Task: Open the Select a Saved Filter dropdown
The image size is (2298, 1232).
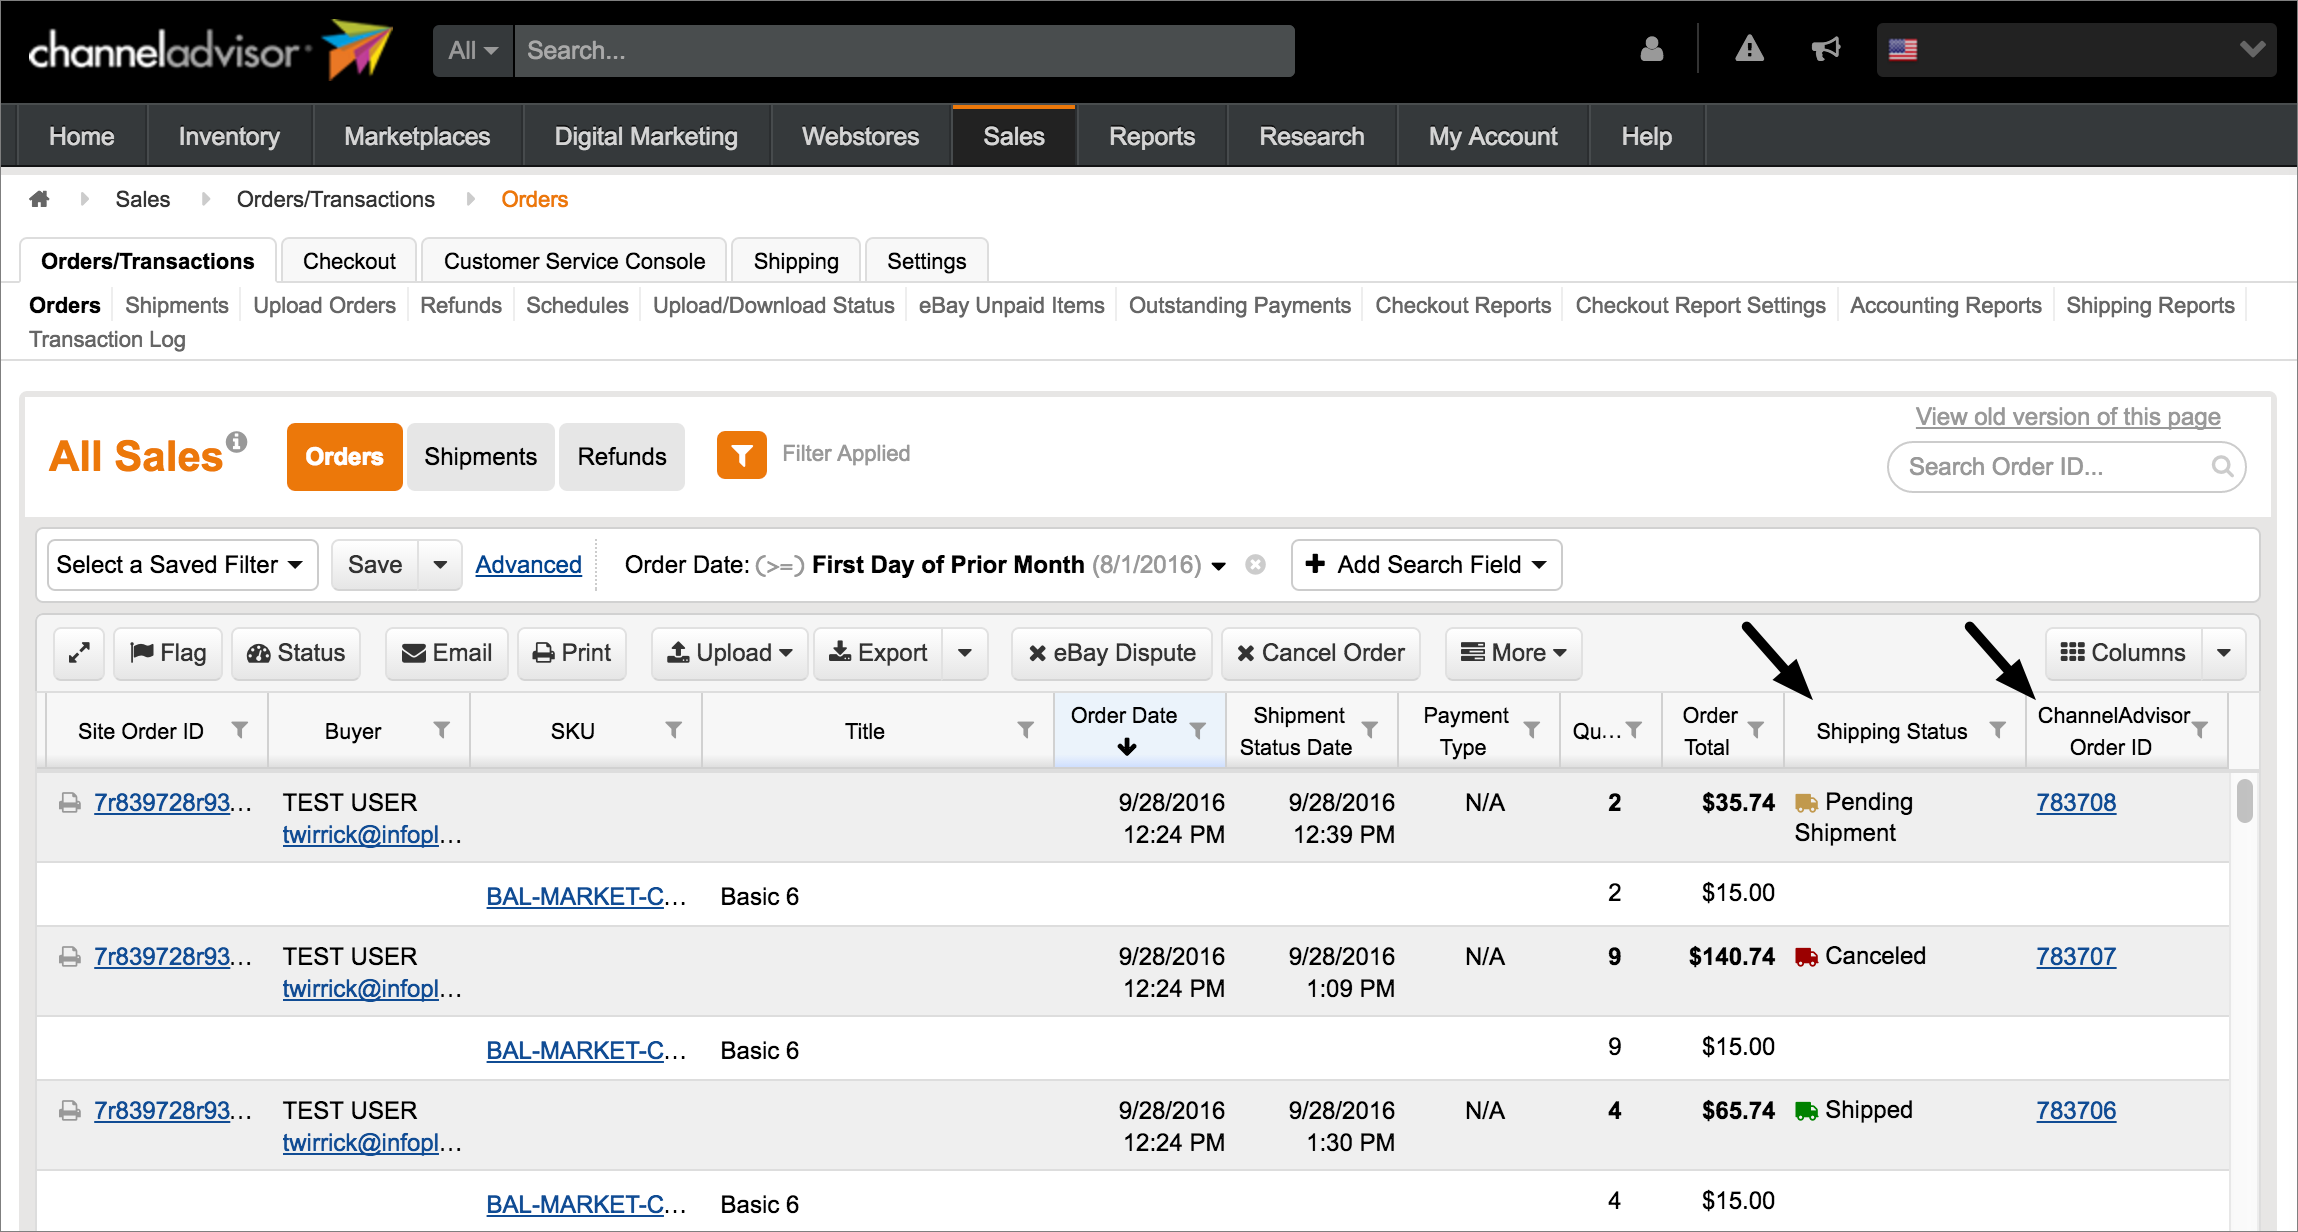Action: click(182, 565)
